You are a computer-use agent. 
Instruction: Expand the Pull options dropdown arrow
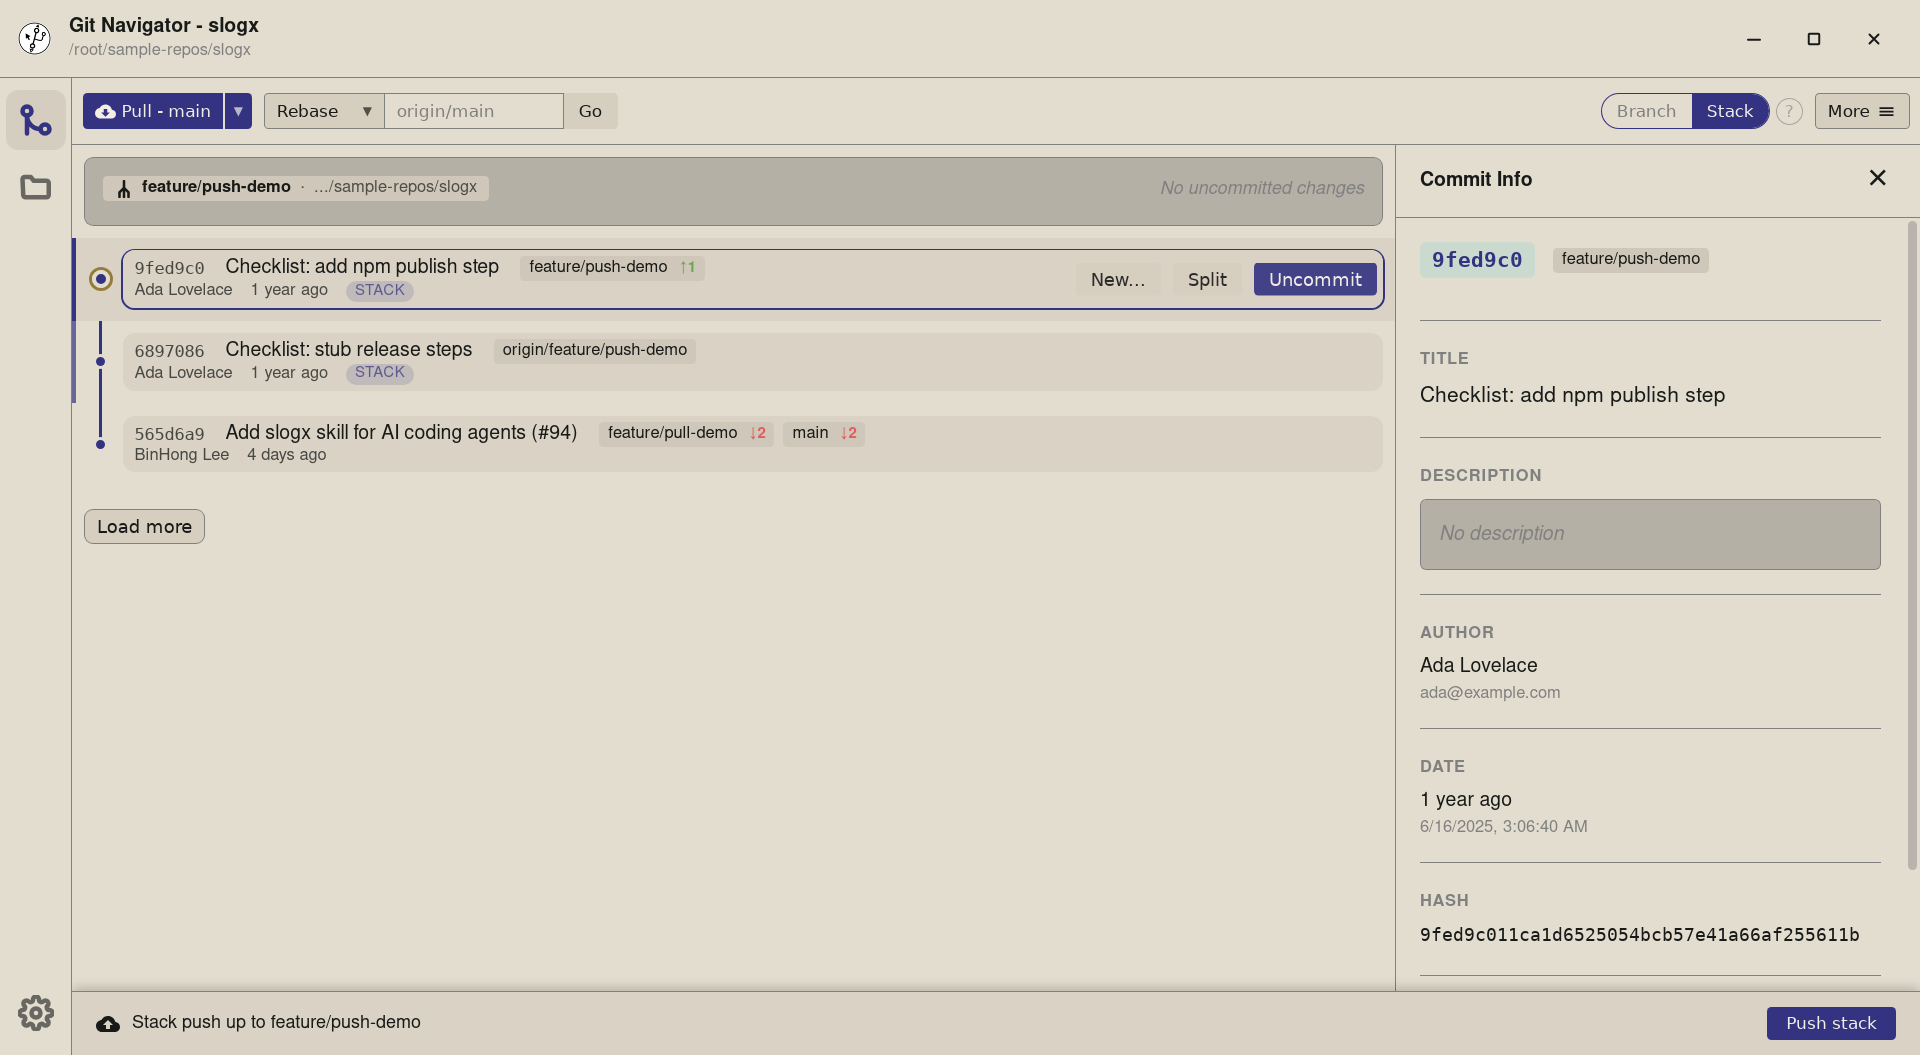(x=238, y=111)
